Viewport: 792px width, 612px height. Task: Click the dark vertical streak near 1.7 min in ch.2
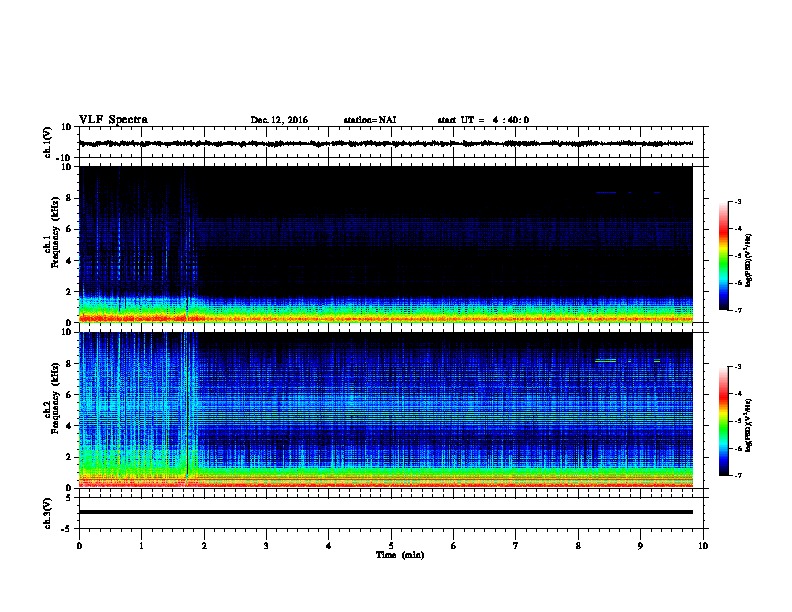[187, 404]
